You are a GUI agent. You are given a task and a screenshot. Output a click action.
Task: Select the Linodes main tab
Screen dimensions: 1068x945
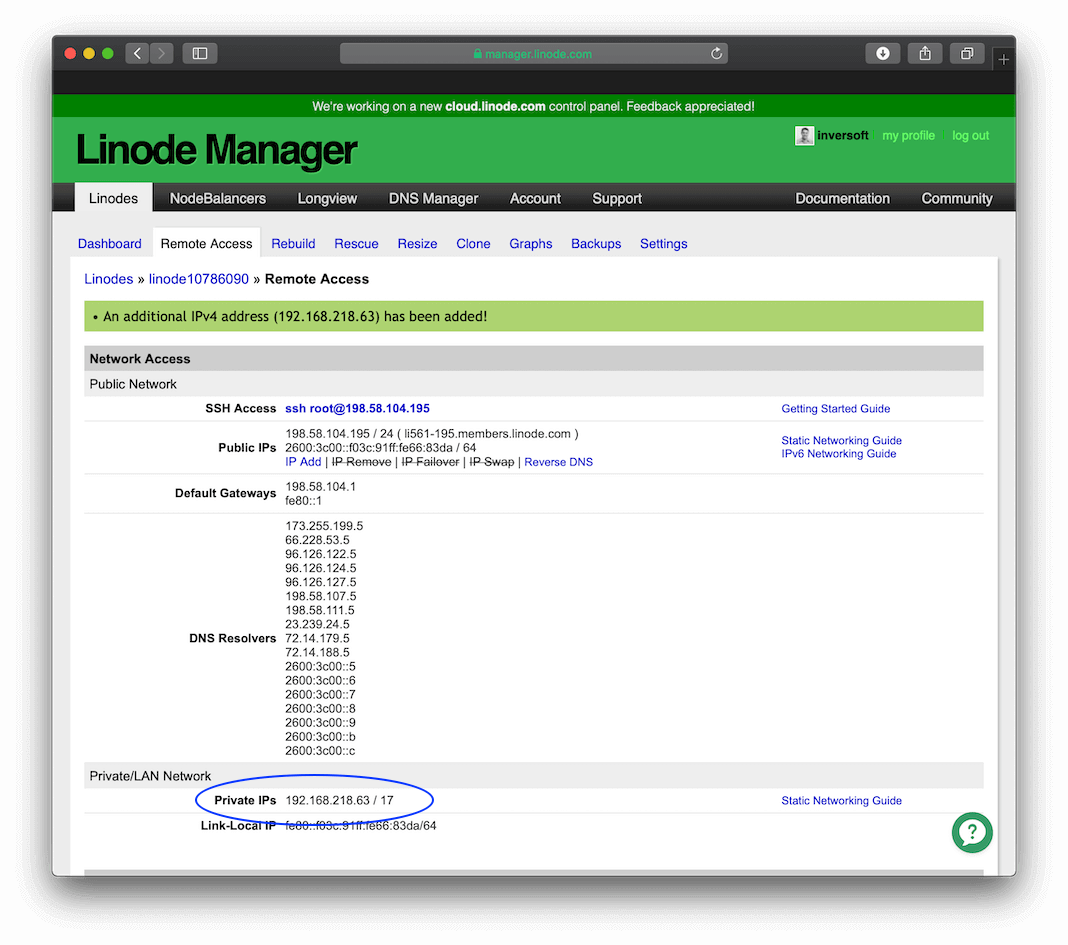[x=113, y=198]
